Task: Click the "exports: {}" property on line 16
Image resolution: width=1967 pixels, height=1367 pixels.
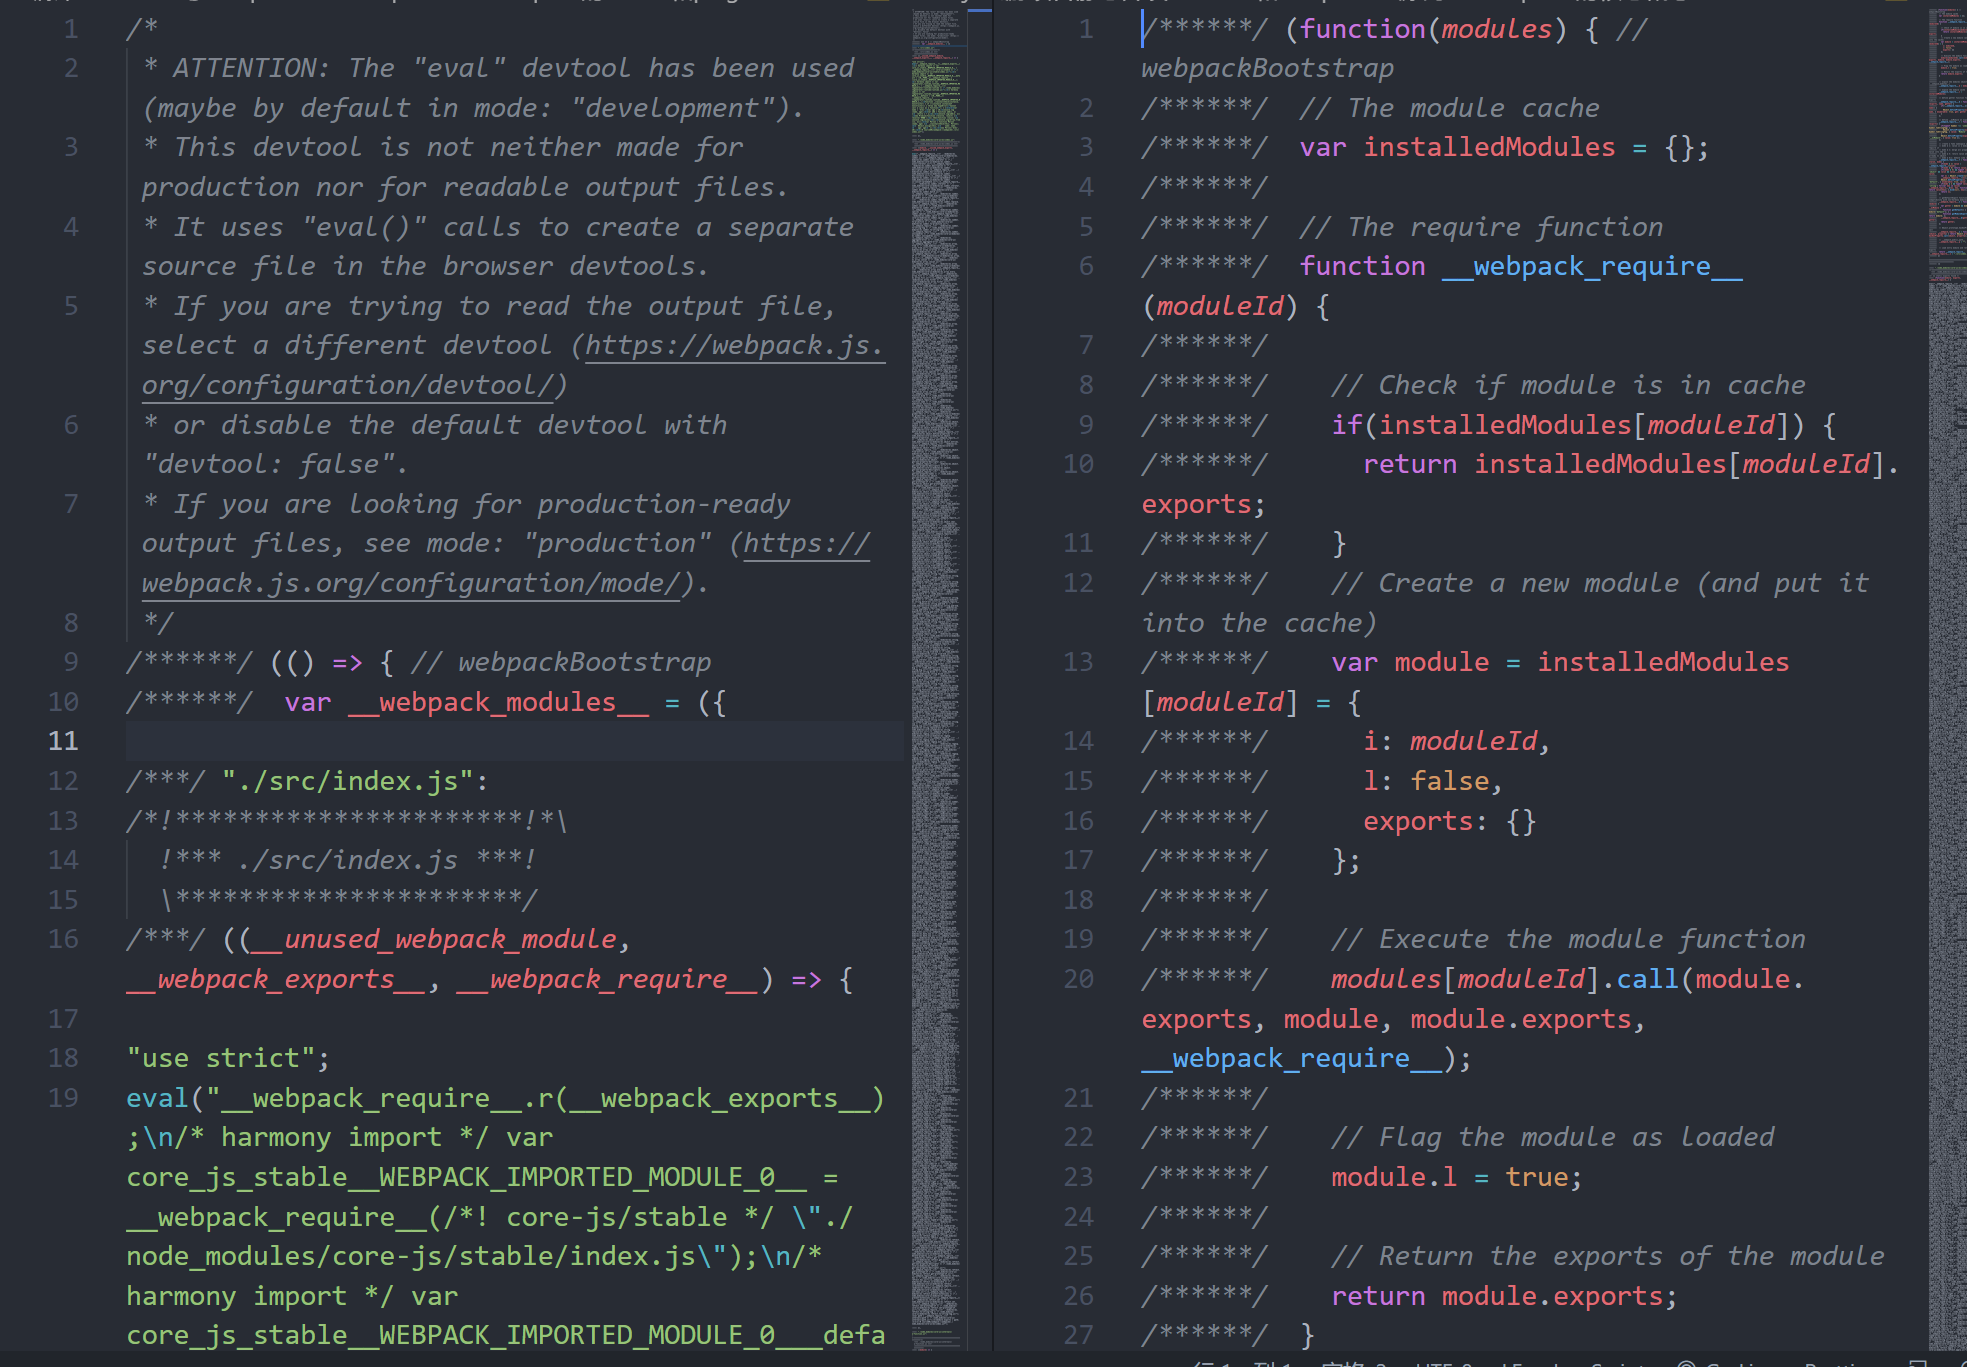Action: [x=1449, y=821]
